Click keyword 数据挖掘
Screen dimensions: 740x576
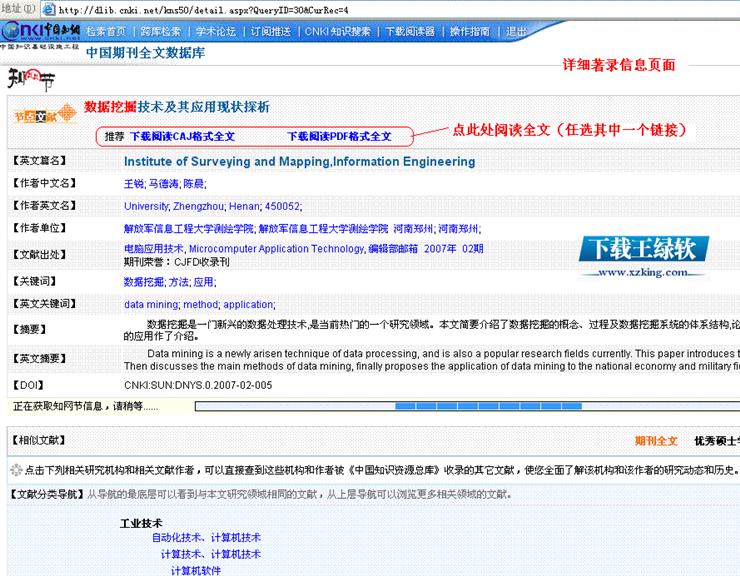click(x=143, y=282)
